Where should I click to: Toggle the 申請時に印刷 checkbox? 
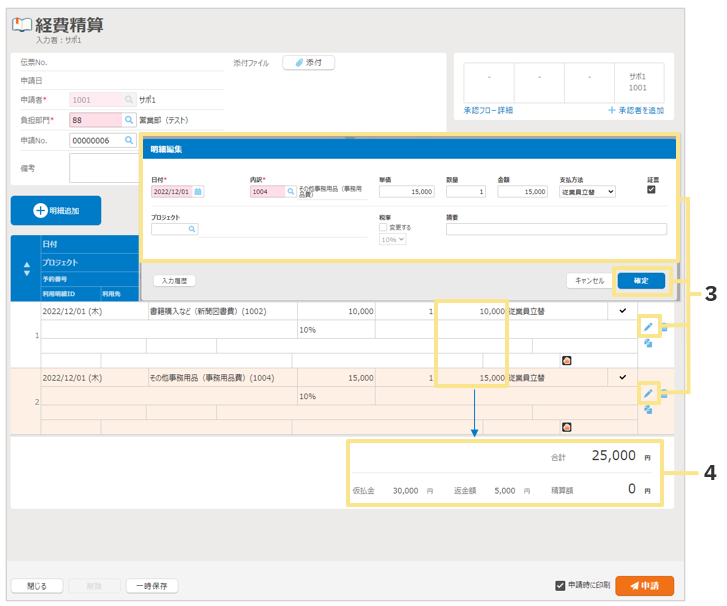(x=560, y=586)
